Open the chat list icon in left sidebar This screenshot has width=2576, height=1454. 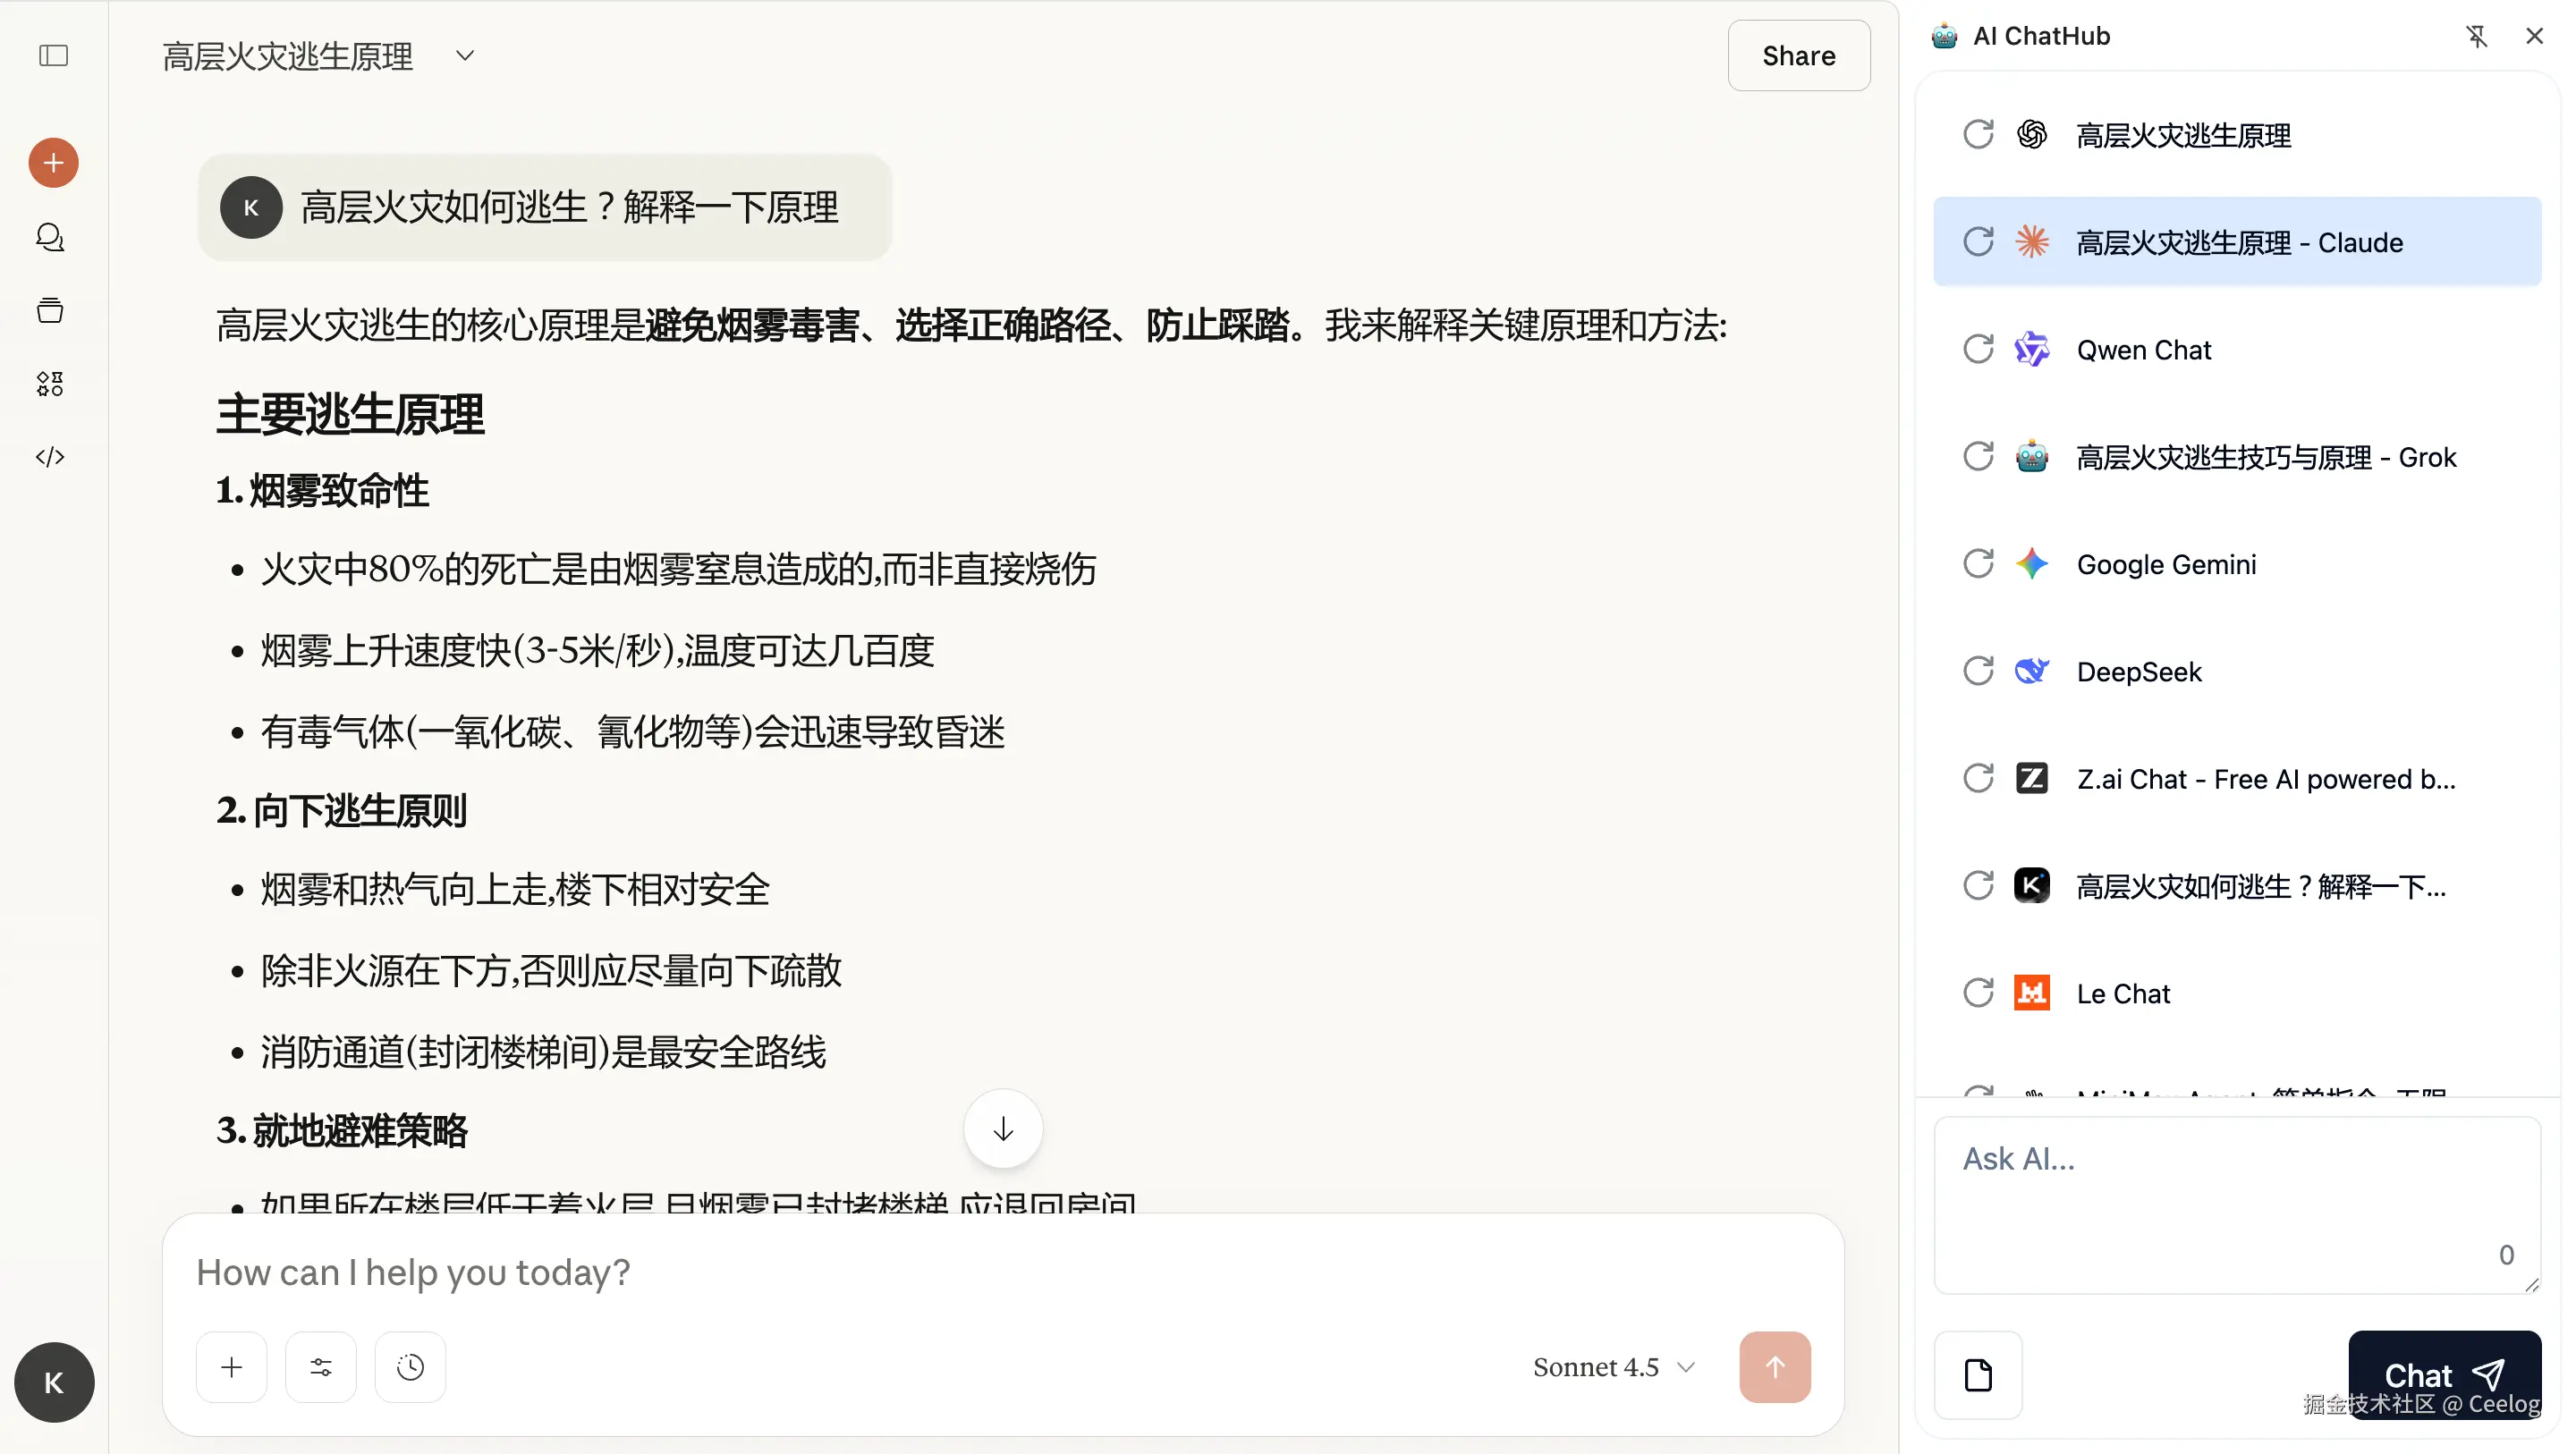(49, 237)
